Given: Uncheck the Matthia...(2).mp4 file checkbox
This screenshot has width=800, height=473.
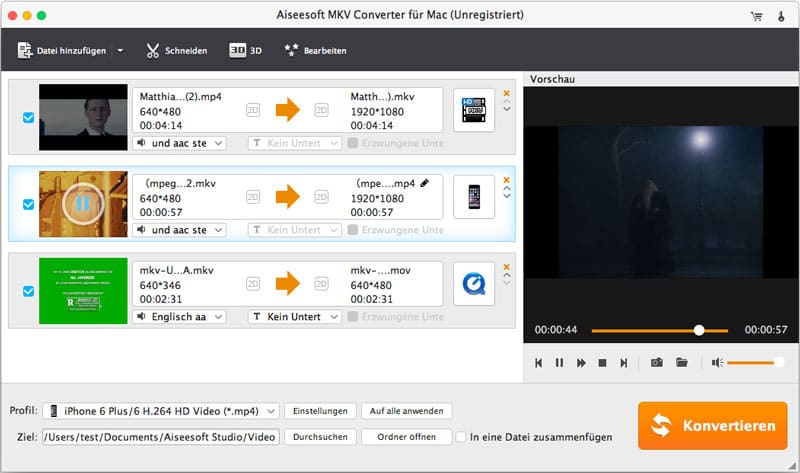Looking at the screenshot, I should click(29, 117).
